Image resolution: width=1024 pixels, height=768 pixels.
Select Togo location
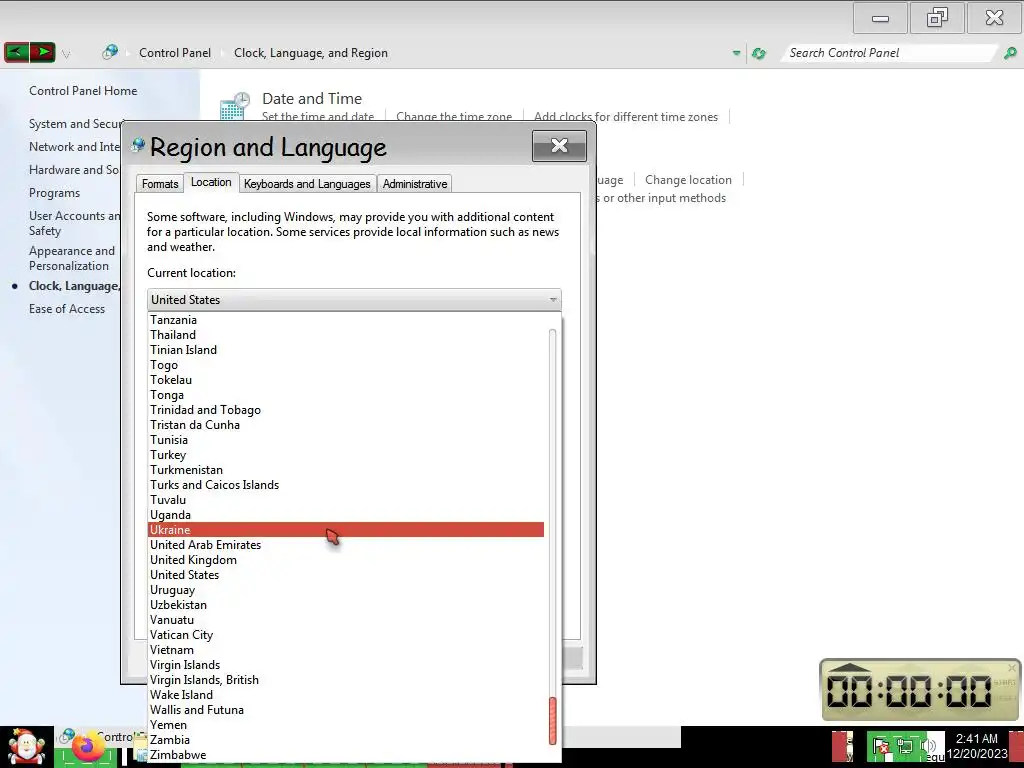[x=346, y=364]
